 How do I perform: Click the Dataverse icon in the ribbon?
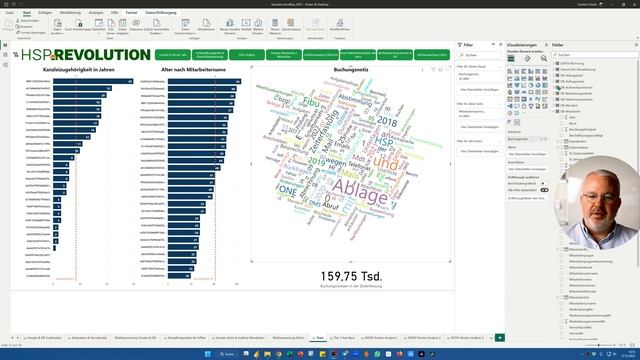click(x=136, y=24)
